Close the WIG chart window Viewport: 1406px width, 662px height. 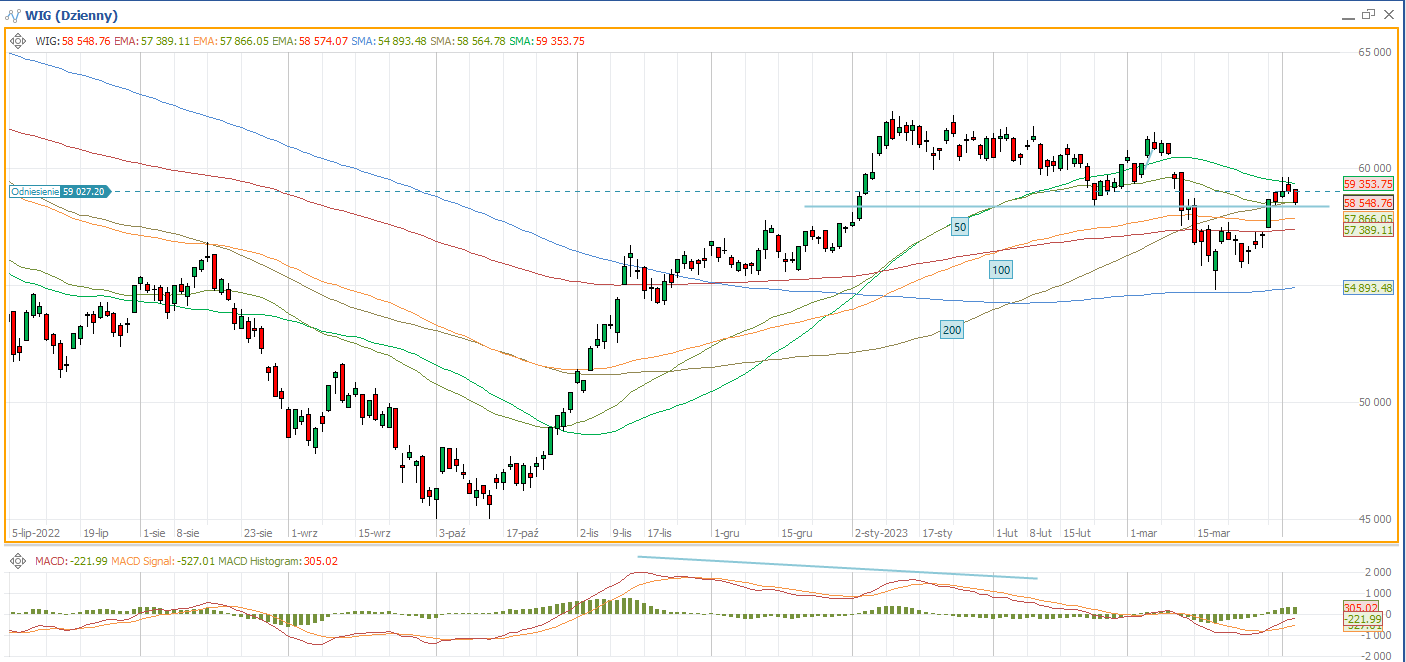click(x=1389, y=14)
